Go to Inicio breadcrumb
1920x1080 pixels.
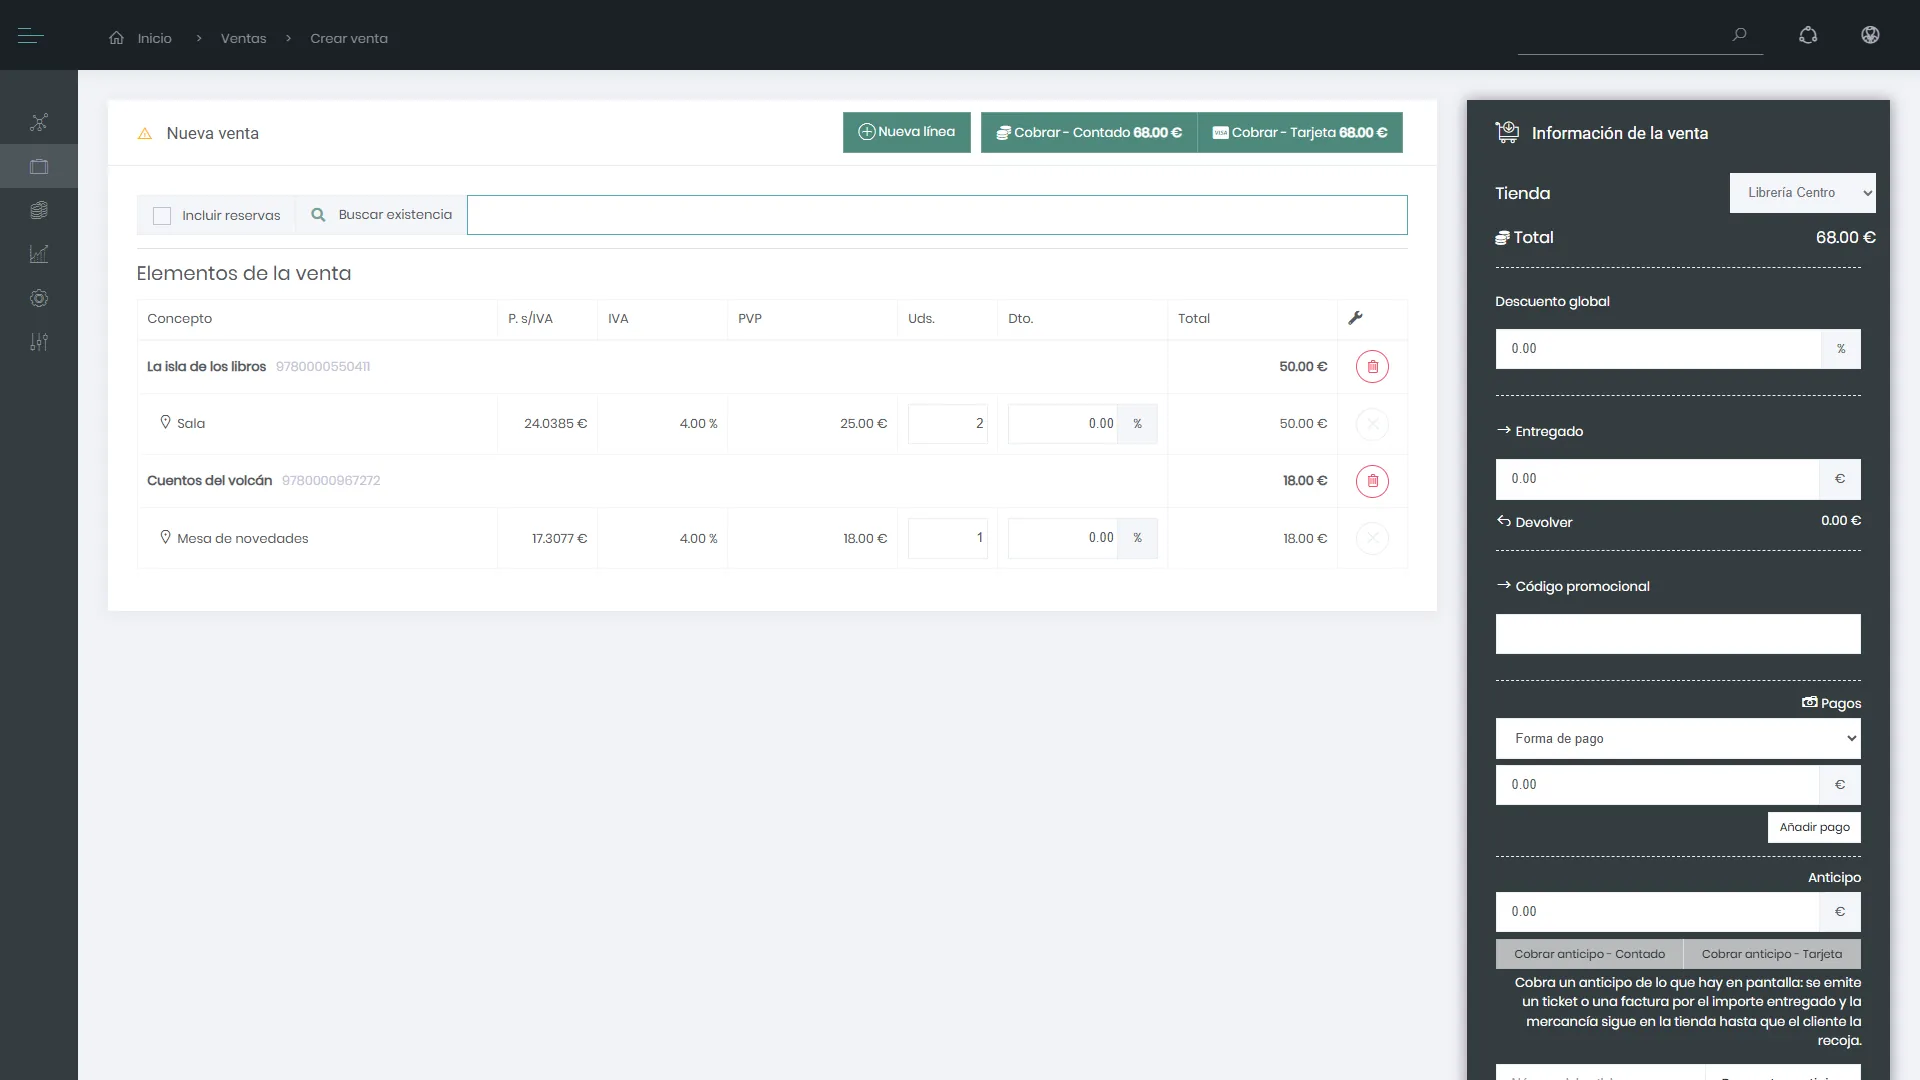(154, 38)
